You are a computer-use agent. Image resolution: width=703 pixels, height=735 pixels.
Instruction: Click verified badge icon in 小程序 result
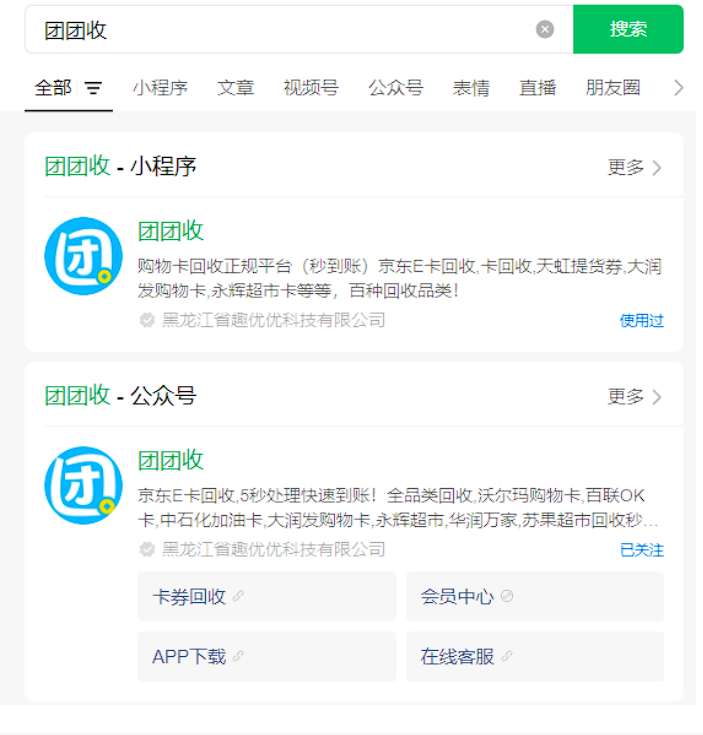[147, 320]
